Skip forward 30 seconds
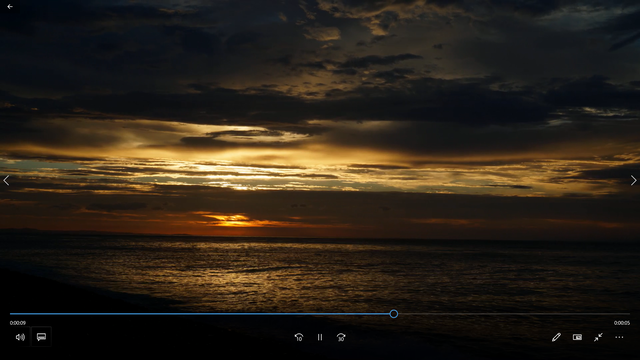Image resolution: width=640 pixels, height=360 pixels. tap(341, 337)
